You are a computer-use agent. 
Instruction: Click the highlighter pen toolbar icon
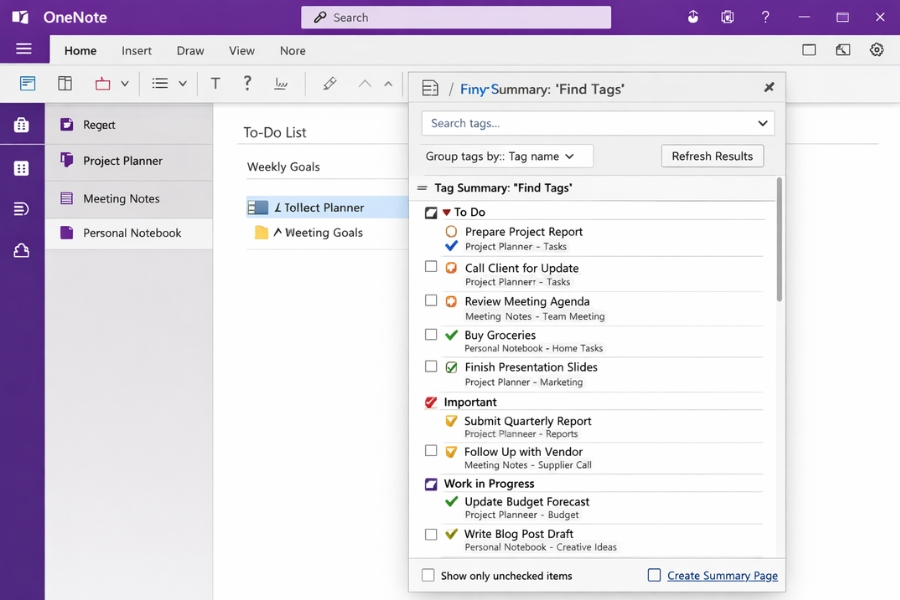(329, 84)
